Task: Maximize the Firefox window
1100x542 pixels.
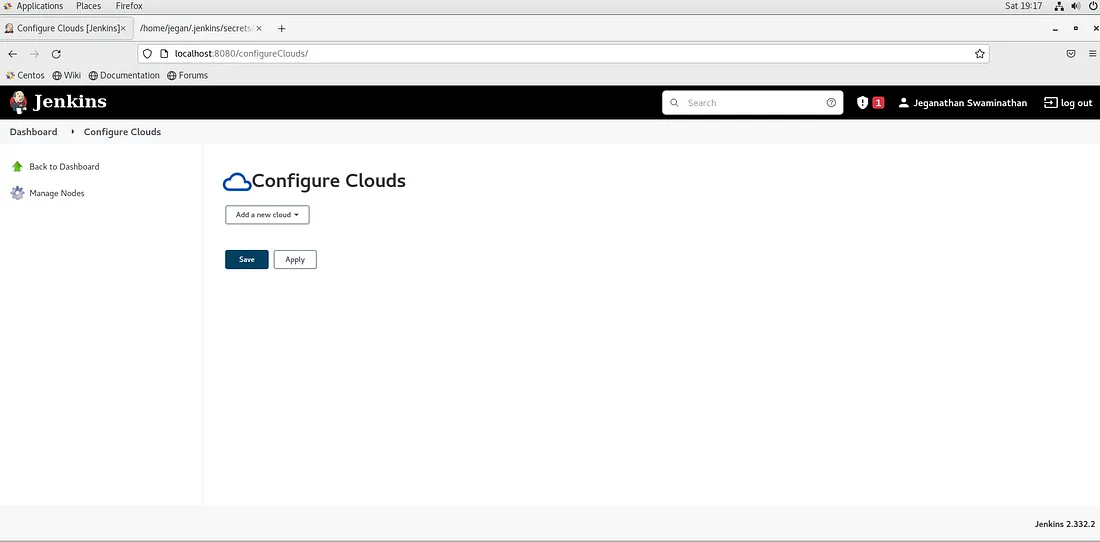Action: pyautogui.click(x=1075, y=29)
